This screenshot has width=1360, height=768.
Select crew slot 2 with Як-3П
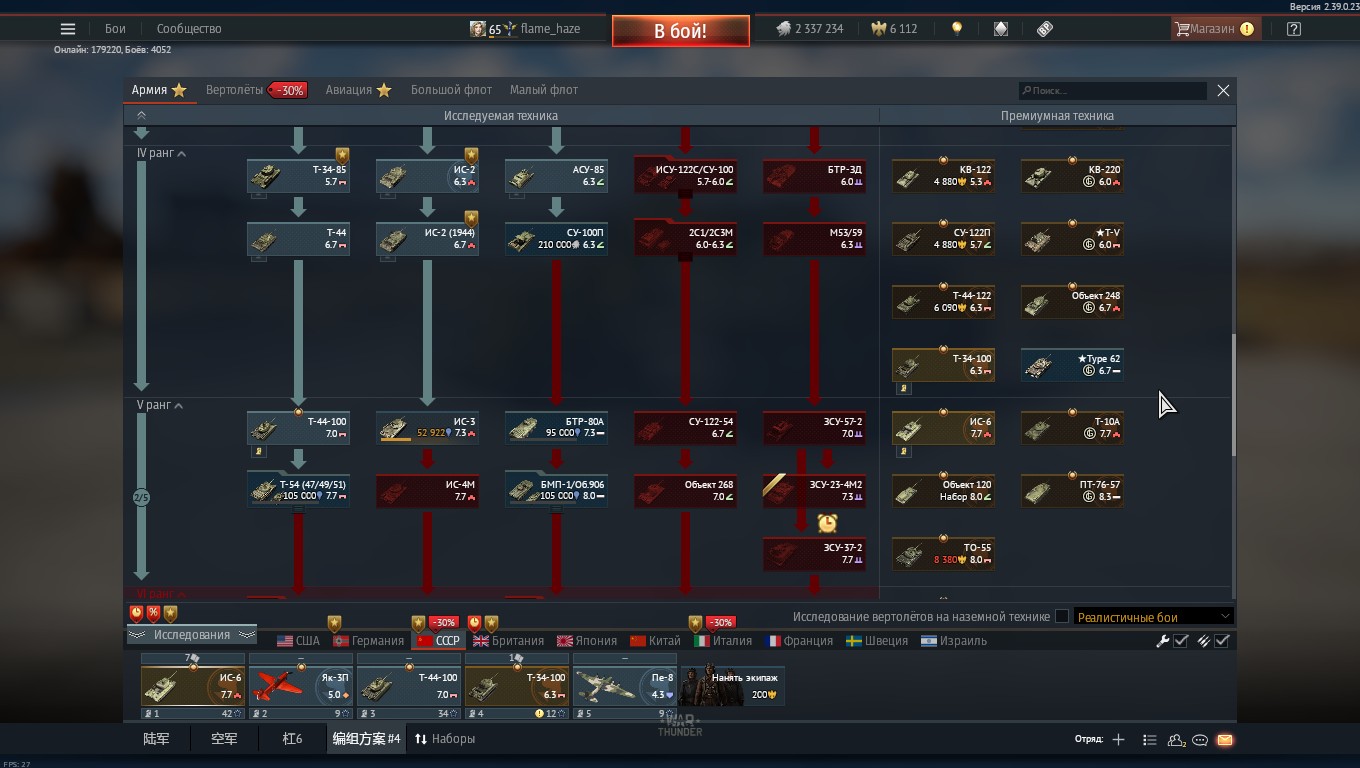(301, 686)
